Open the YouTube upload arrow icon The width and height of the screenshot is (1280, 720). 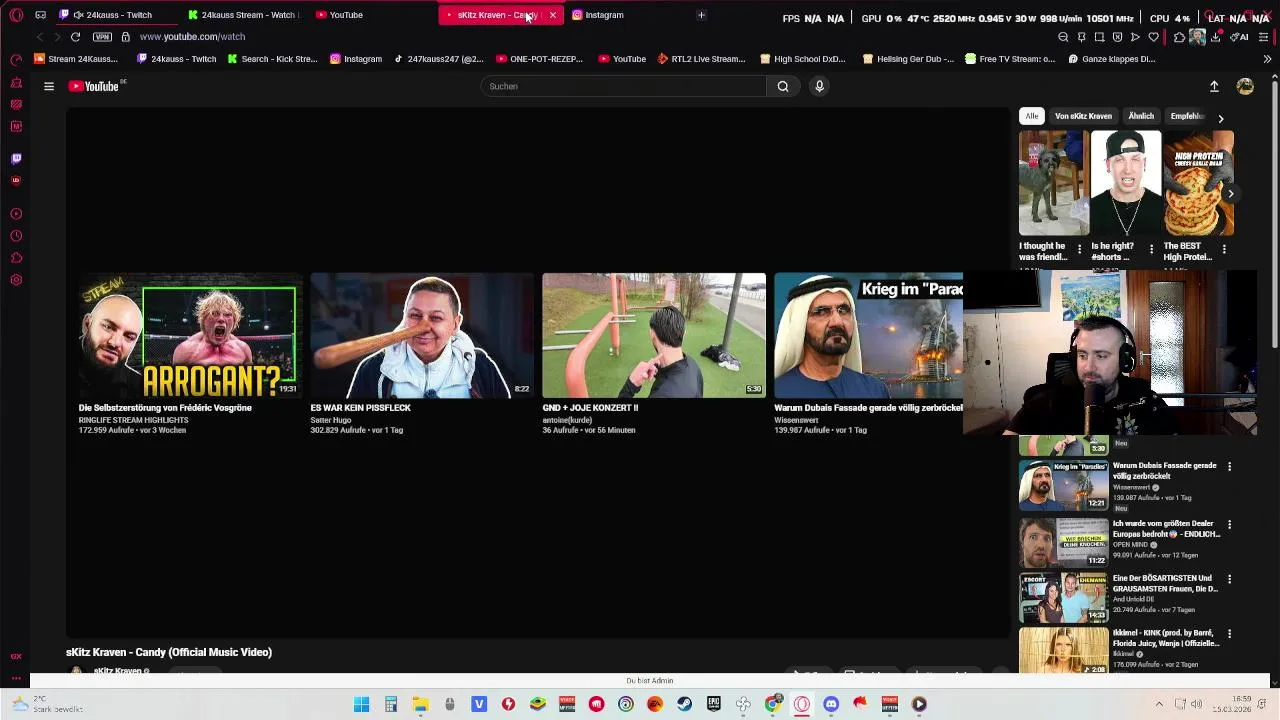1214,87
